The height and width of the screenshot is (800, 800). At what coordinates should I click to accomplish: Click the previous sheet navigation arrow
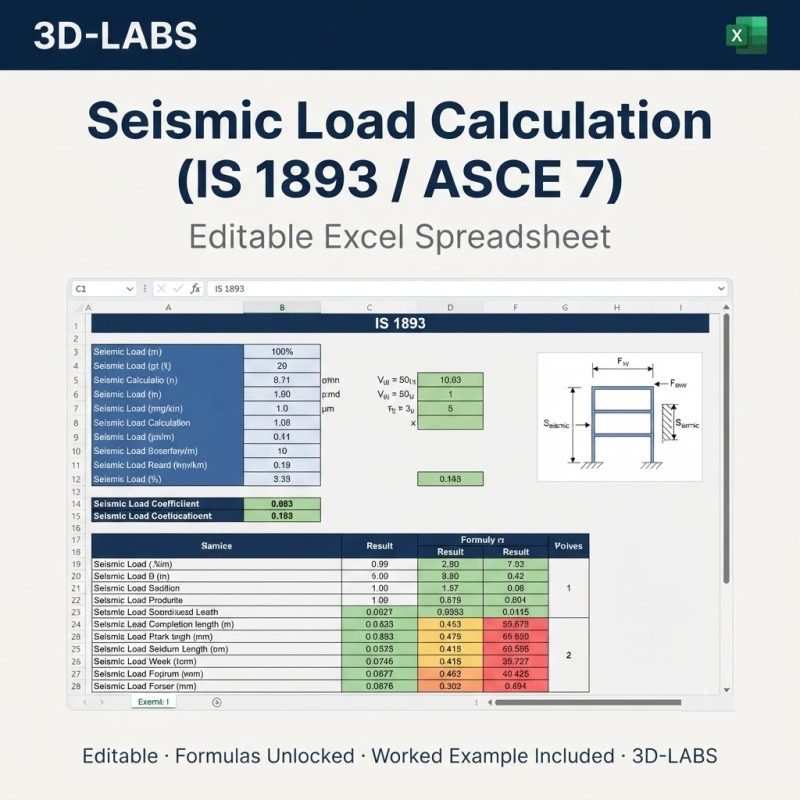click(x=85, y=703)
